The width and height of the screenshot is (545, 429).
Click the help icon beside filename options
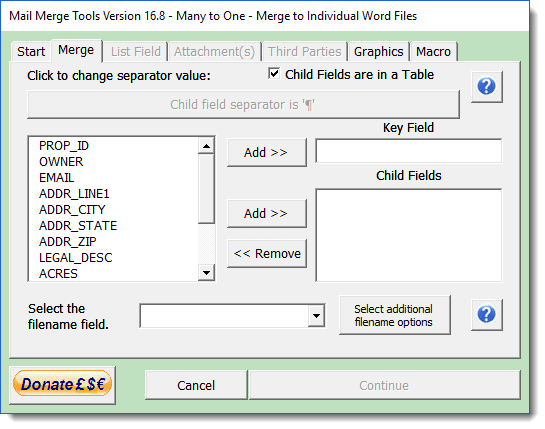(487, 315)
